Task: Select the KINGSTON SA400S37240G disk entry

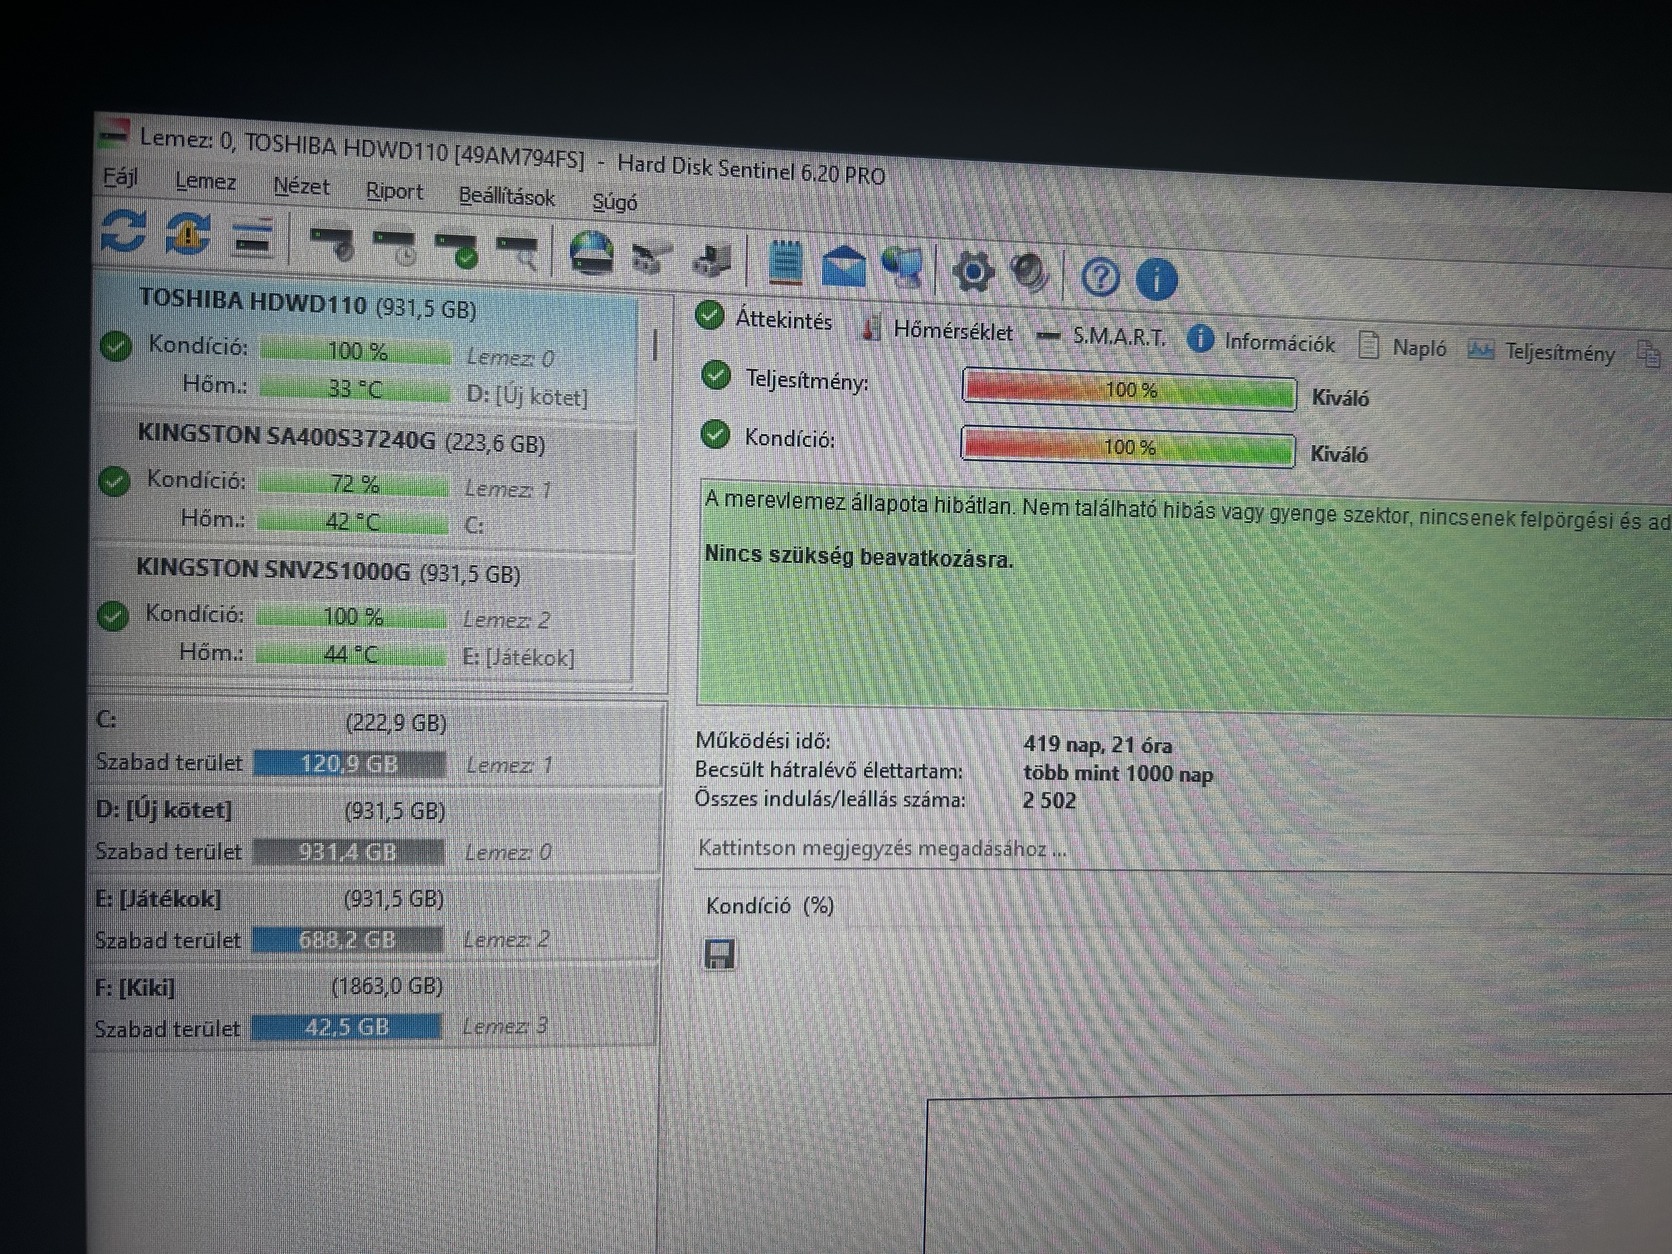Action: 364,482
